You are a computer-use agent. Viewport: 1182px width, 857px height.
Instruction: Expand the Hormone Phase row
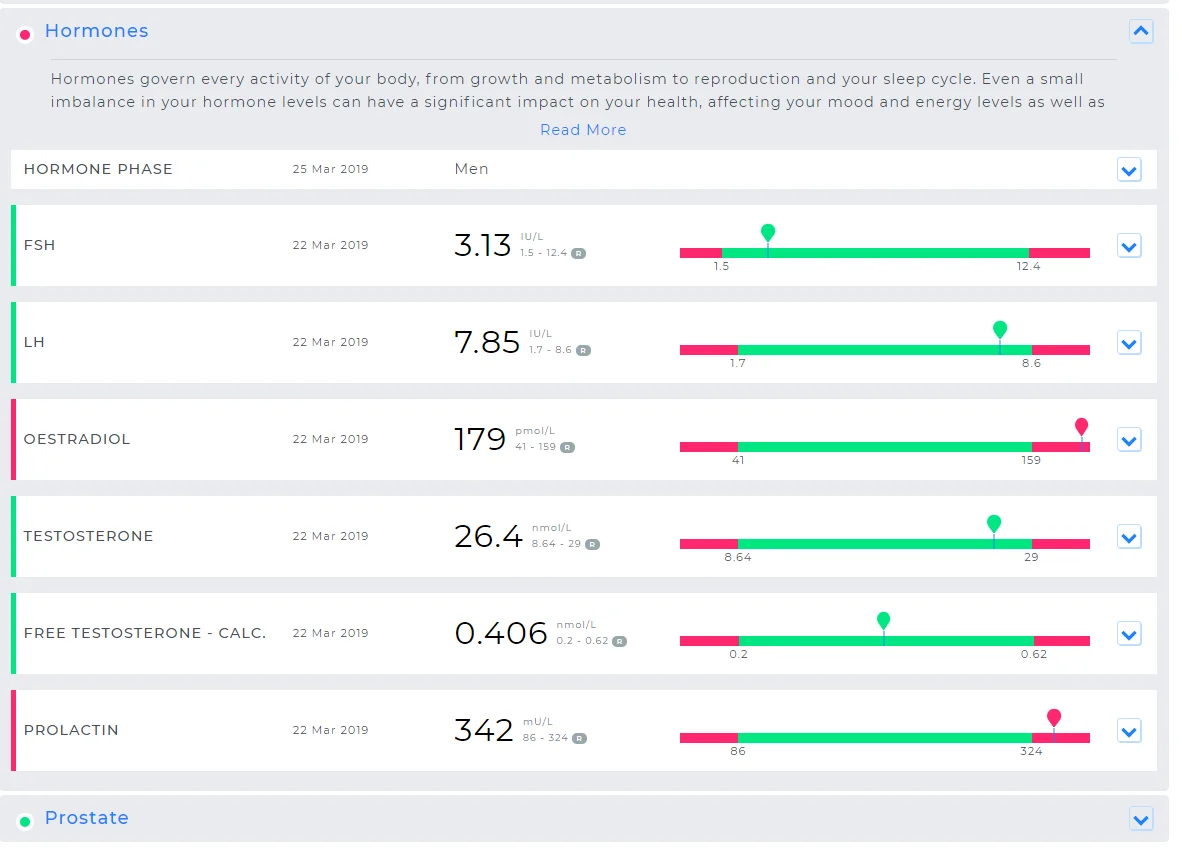(x=1129, y=171)
